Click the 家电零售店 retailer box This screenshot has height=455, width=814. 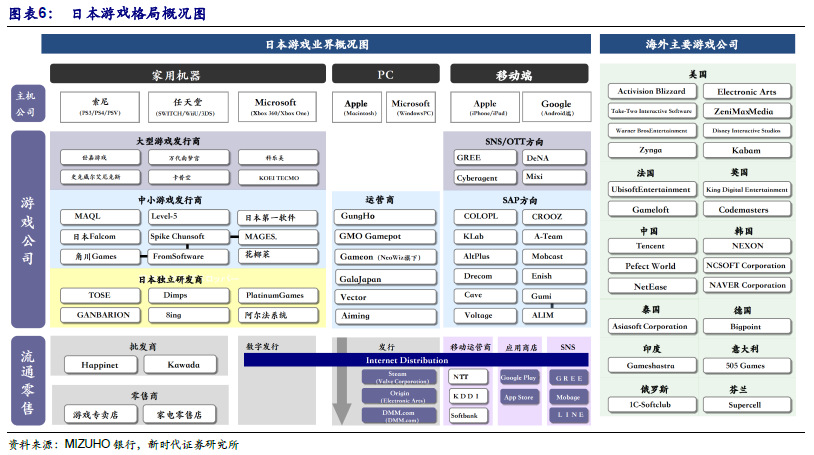tap(181, 414)
